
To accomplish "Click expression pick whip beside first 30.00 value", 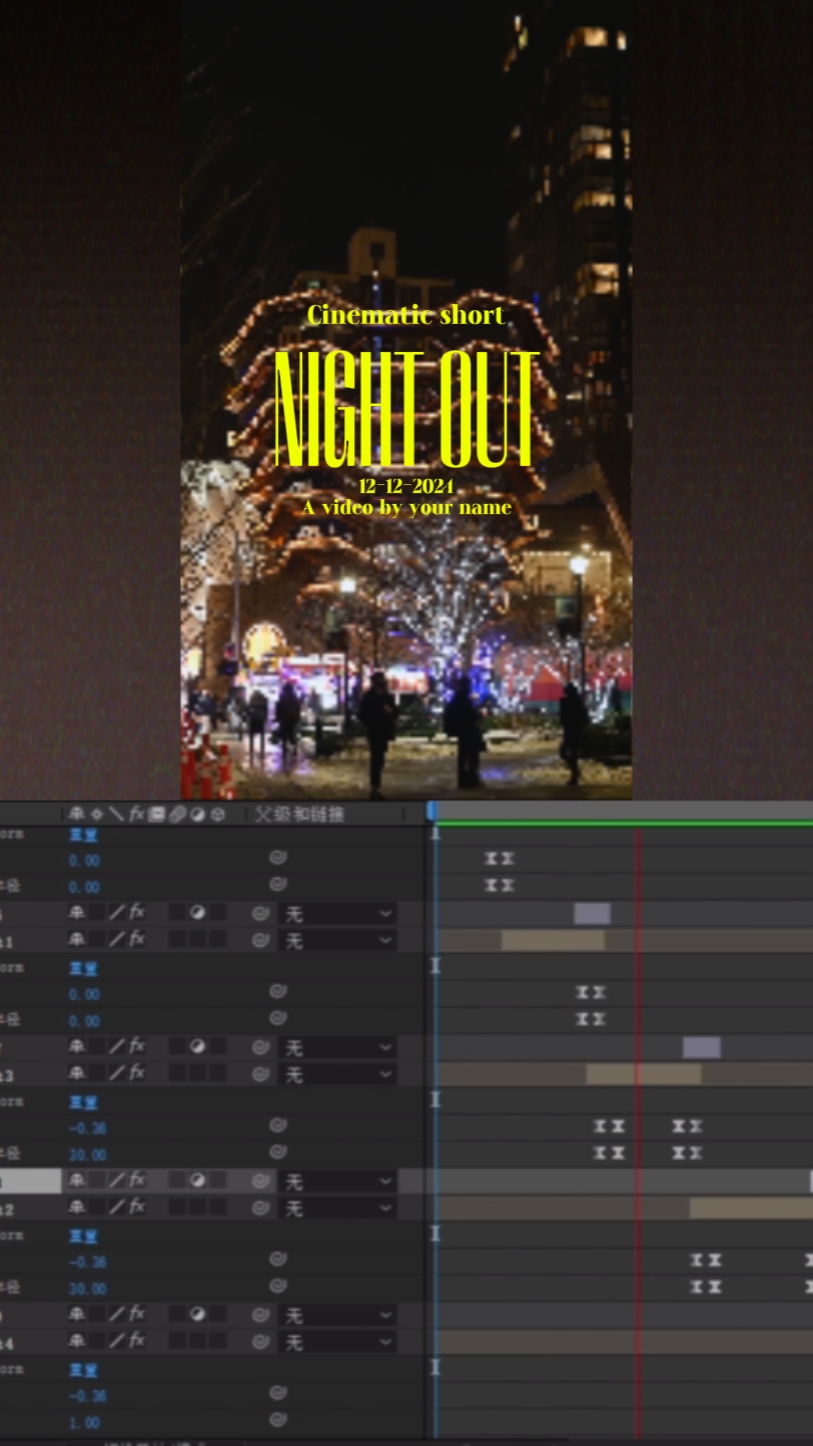I will pyautogui.click(x=278, y=1153).
